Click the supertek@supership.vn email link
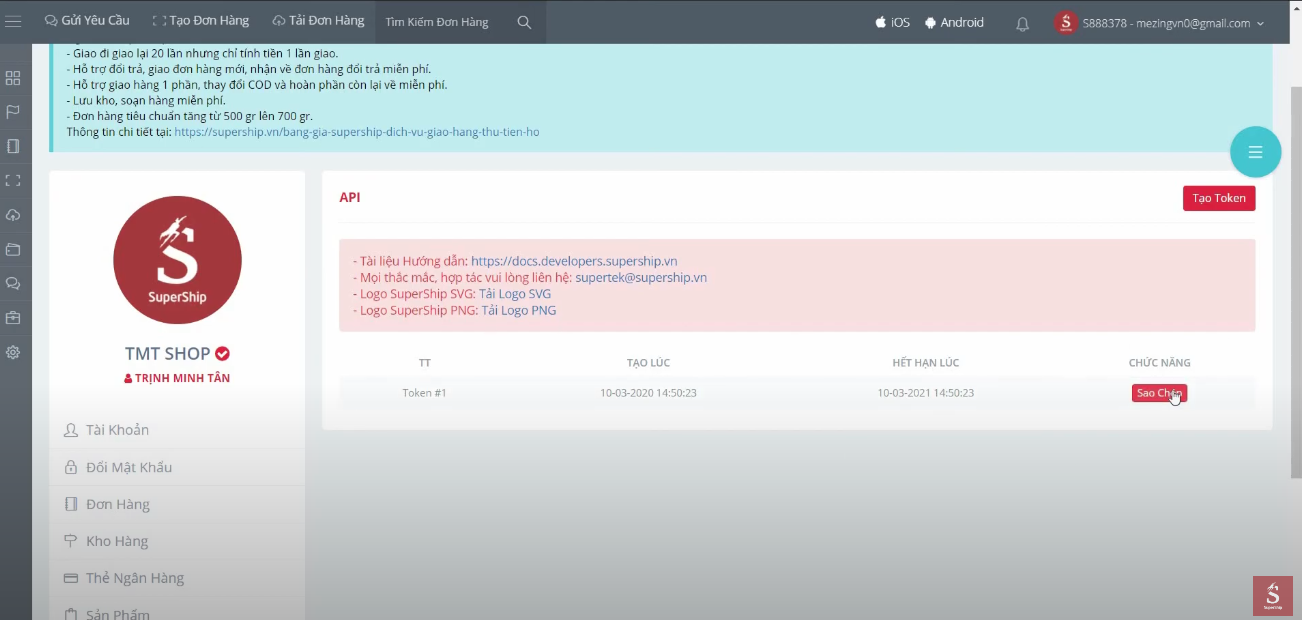The height and width of the screenshot is (620, 1302). [641, 278]
